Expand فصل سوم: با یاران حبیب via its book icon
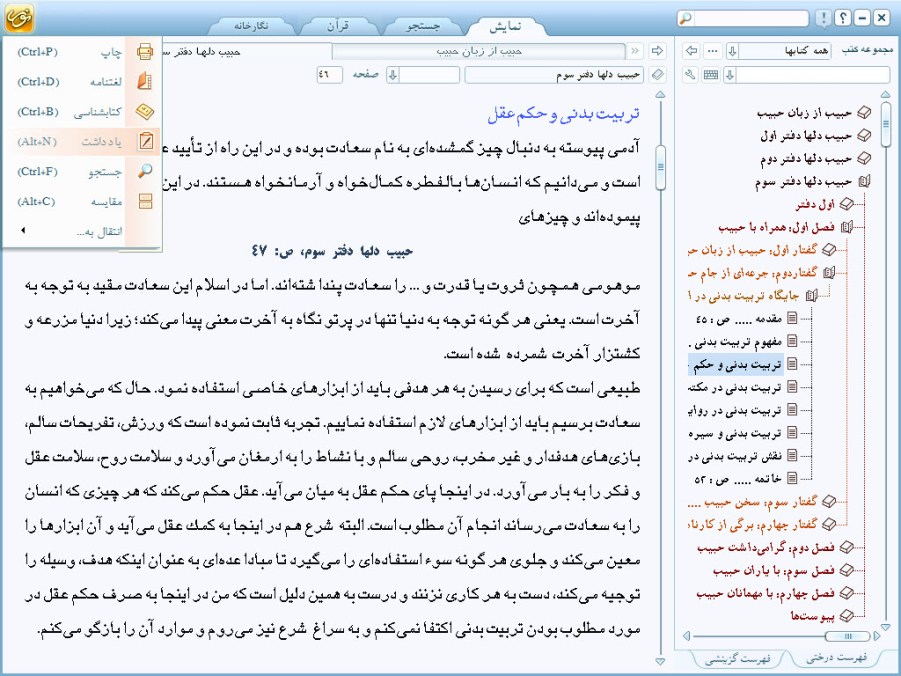This screenshot has height=676, width=901. pyautogui.click(x=846, y=570)
